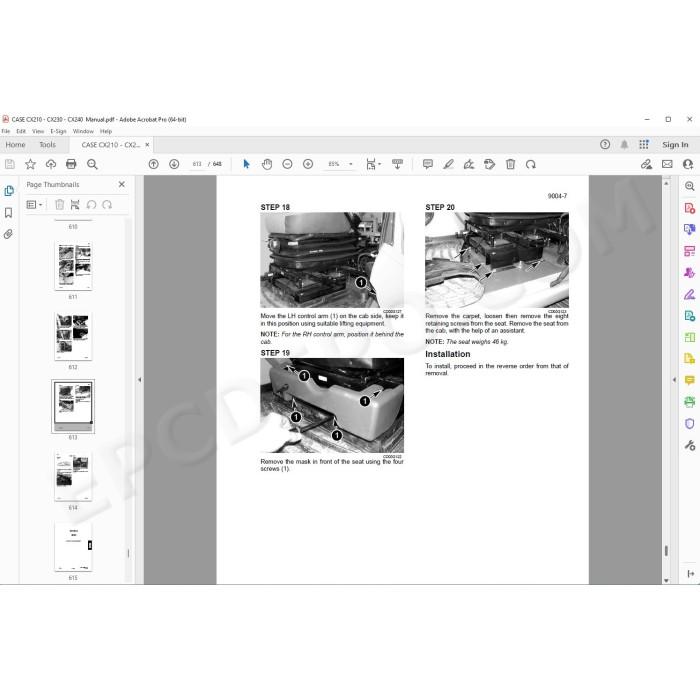Screen dimensions: 700x700
Task: Select page 615 thumbnail
Action: pos(73,546)
